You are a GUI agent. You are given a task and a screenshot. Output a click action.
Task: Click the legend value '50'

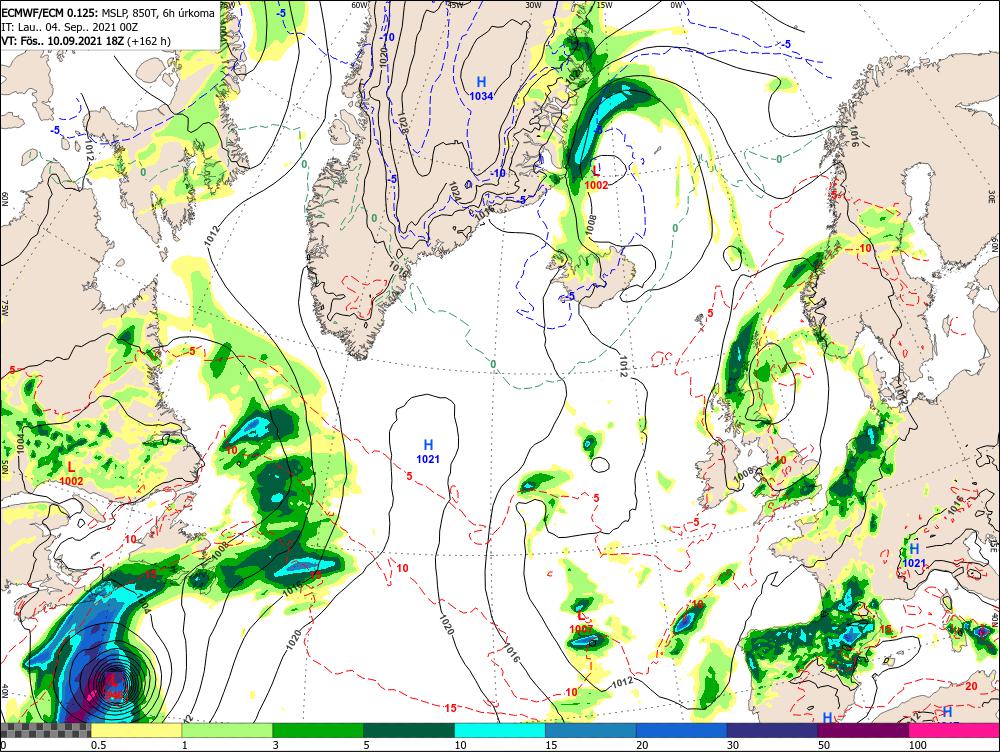824,745
